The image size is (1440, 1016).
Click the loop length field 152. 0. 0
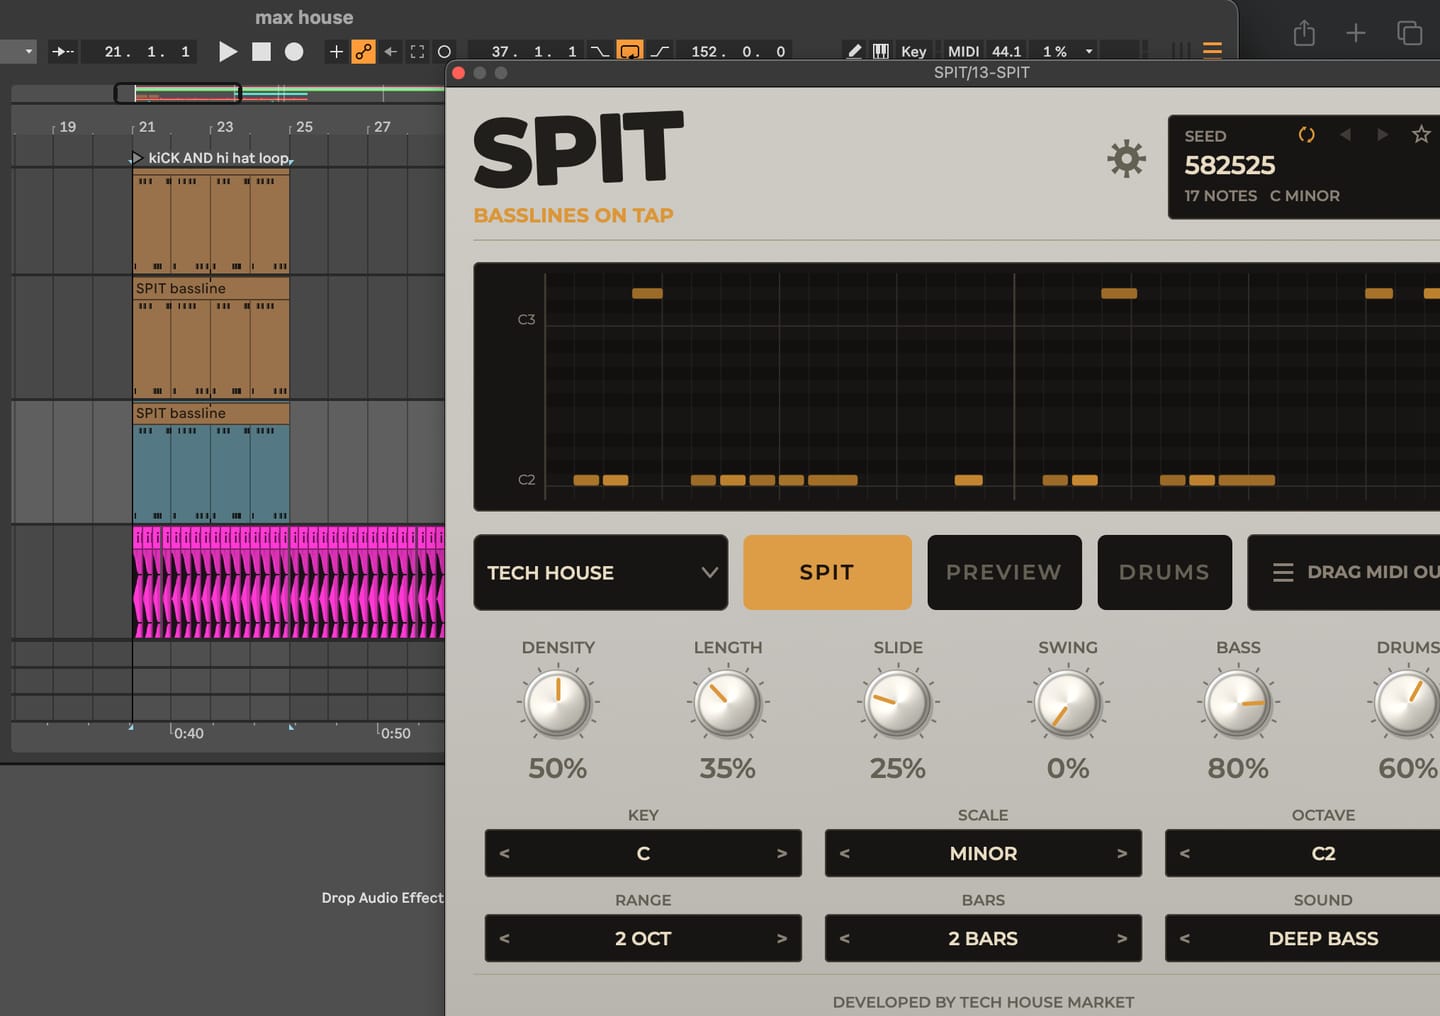pos(738,51)
